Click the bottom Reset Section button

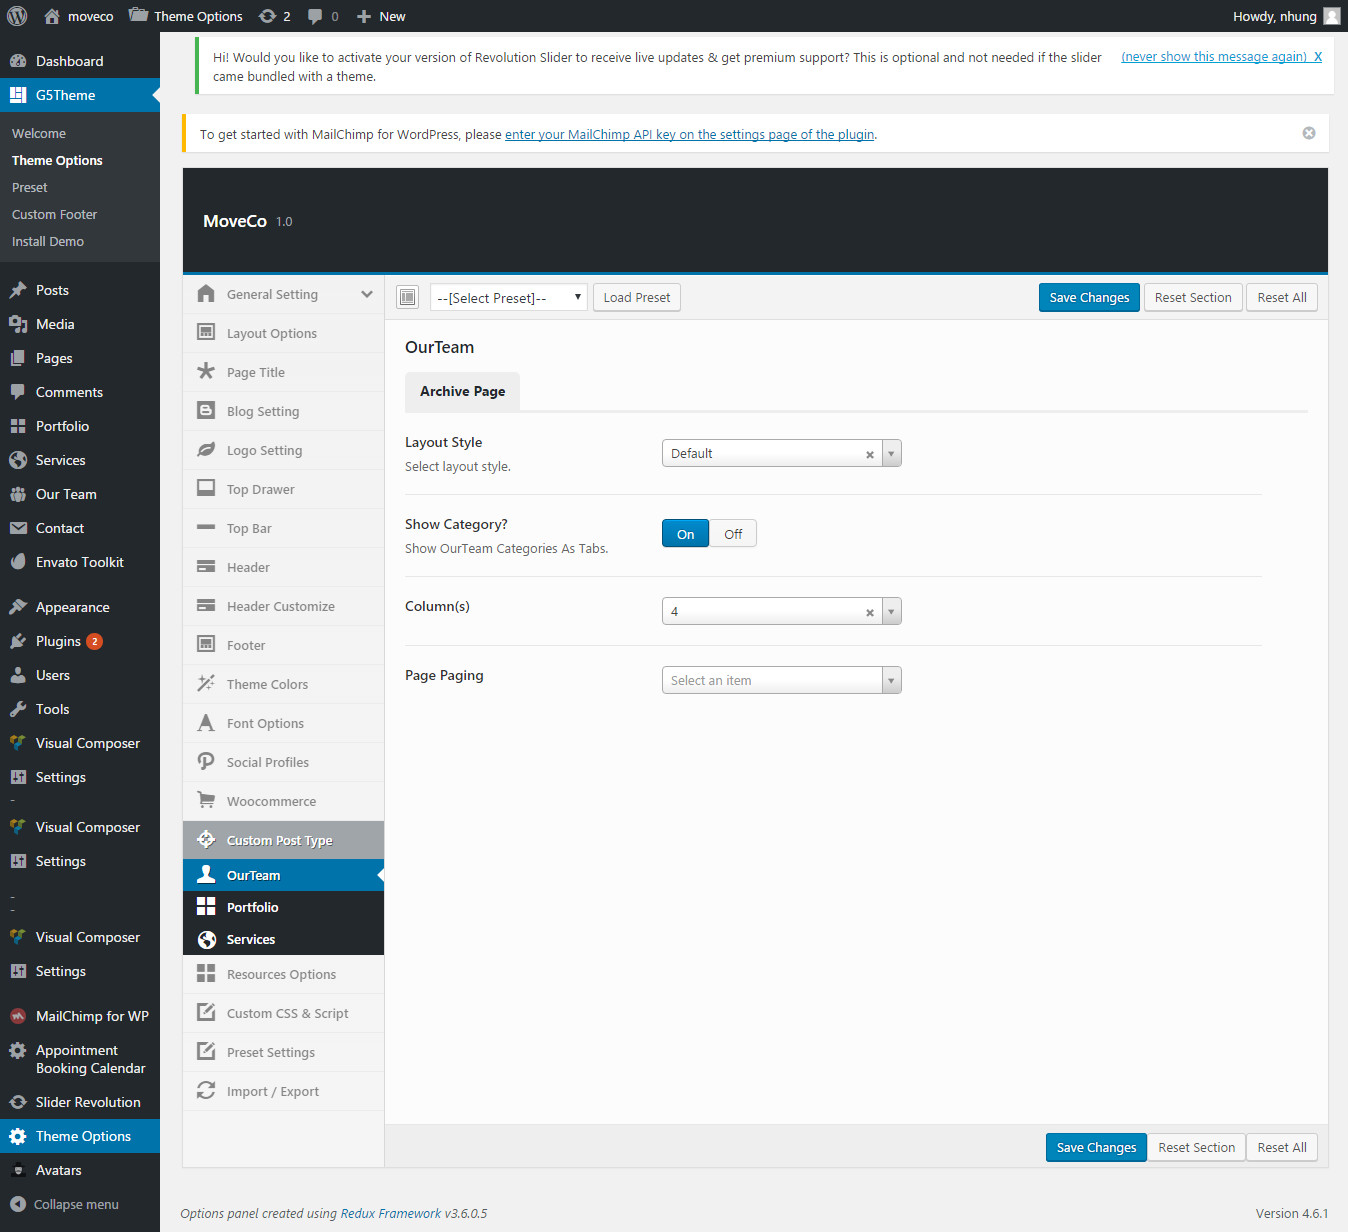pyautogui.click(x=1196, y=1147)
